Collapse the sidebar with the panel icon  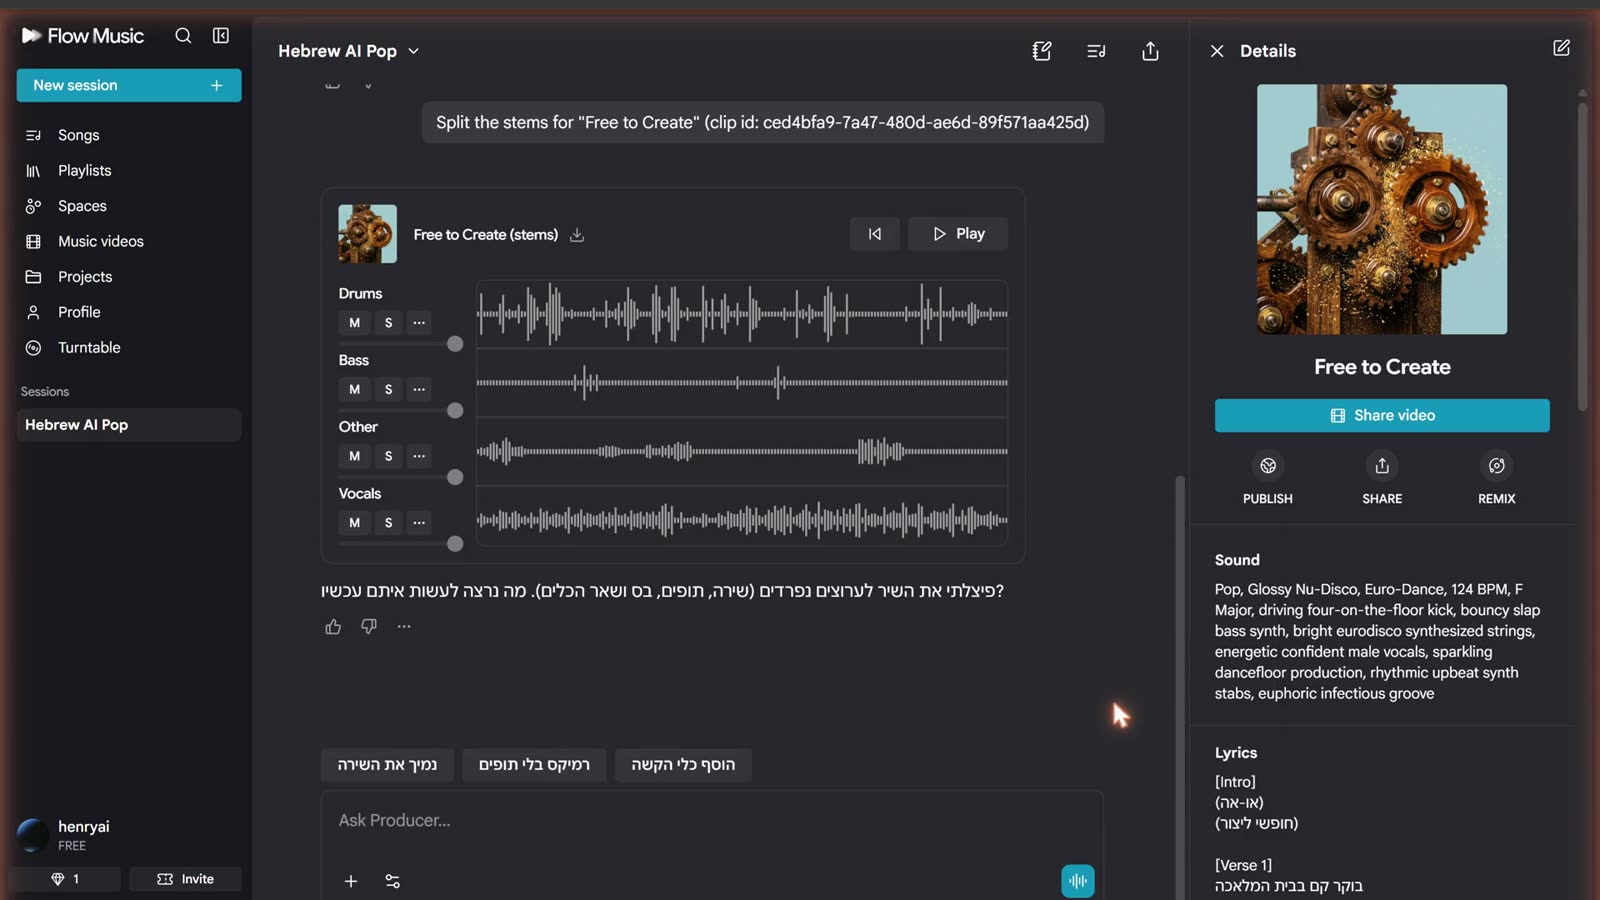(x=221, y=36)
